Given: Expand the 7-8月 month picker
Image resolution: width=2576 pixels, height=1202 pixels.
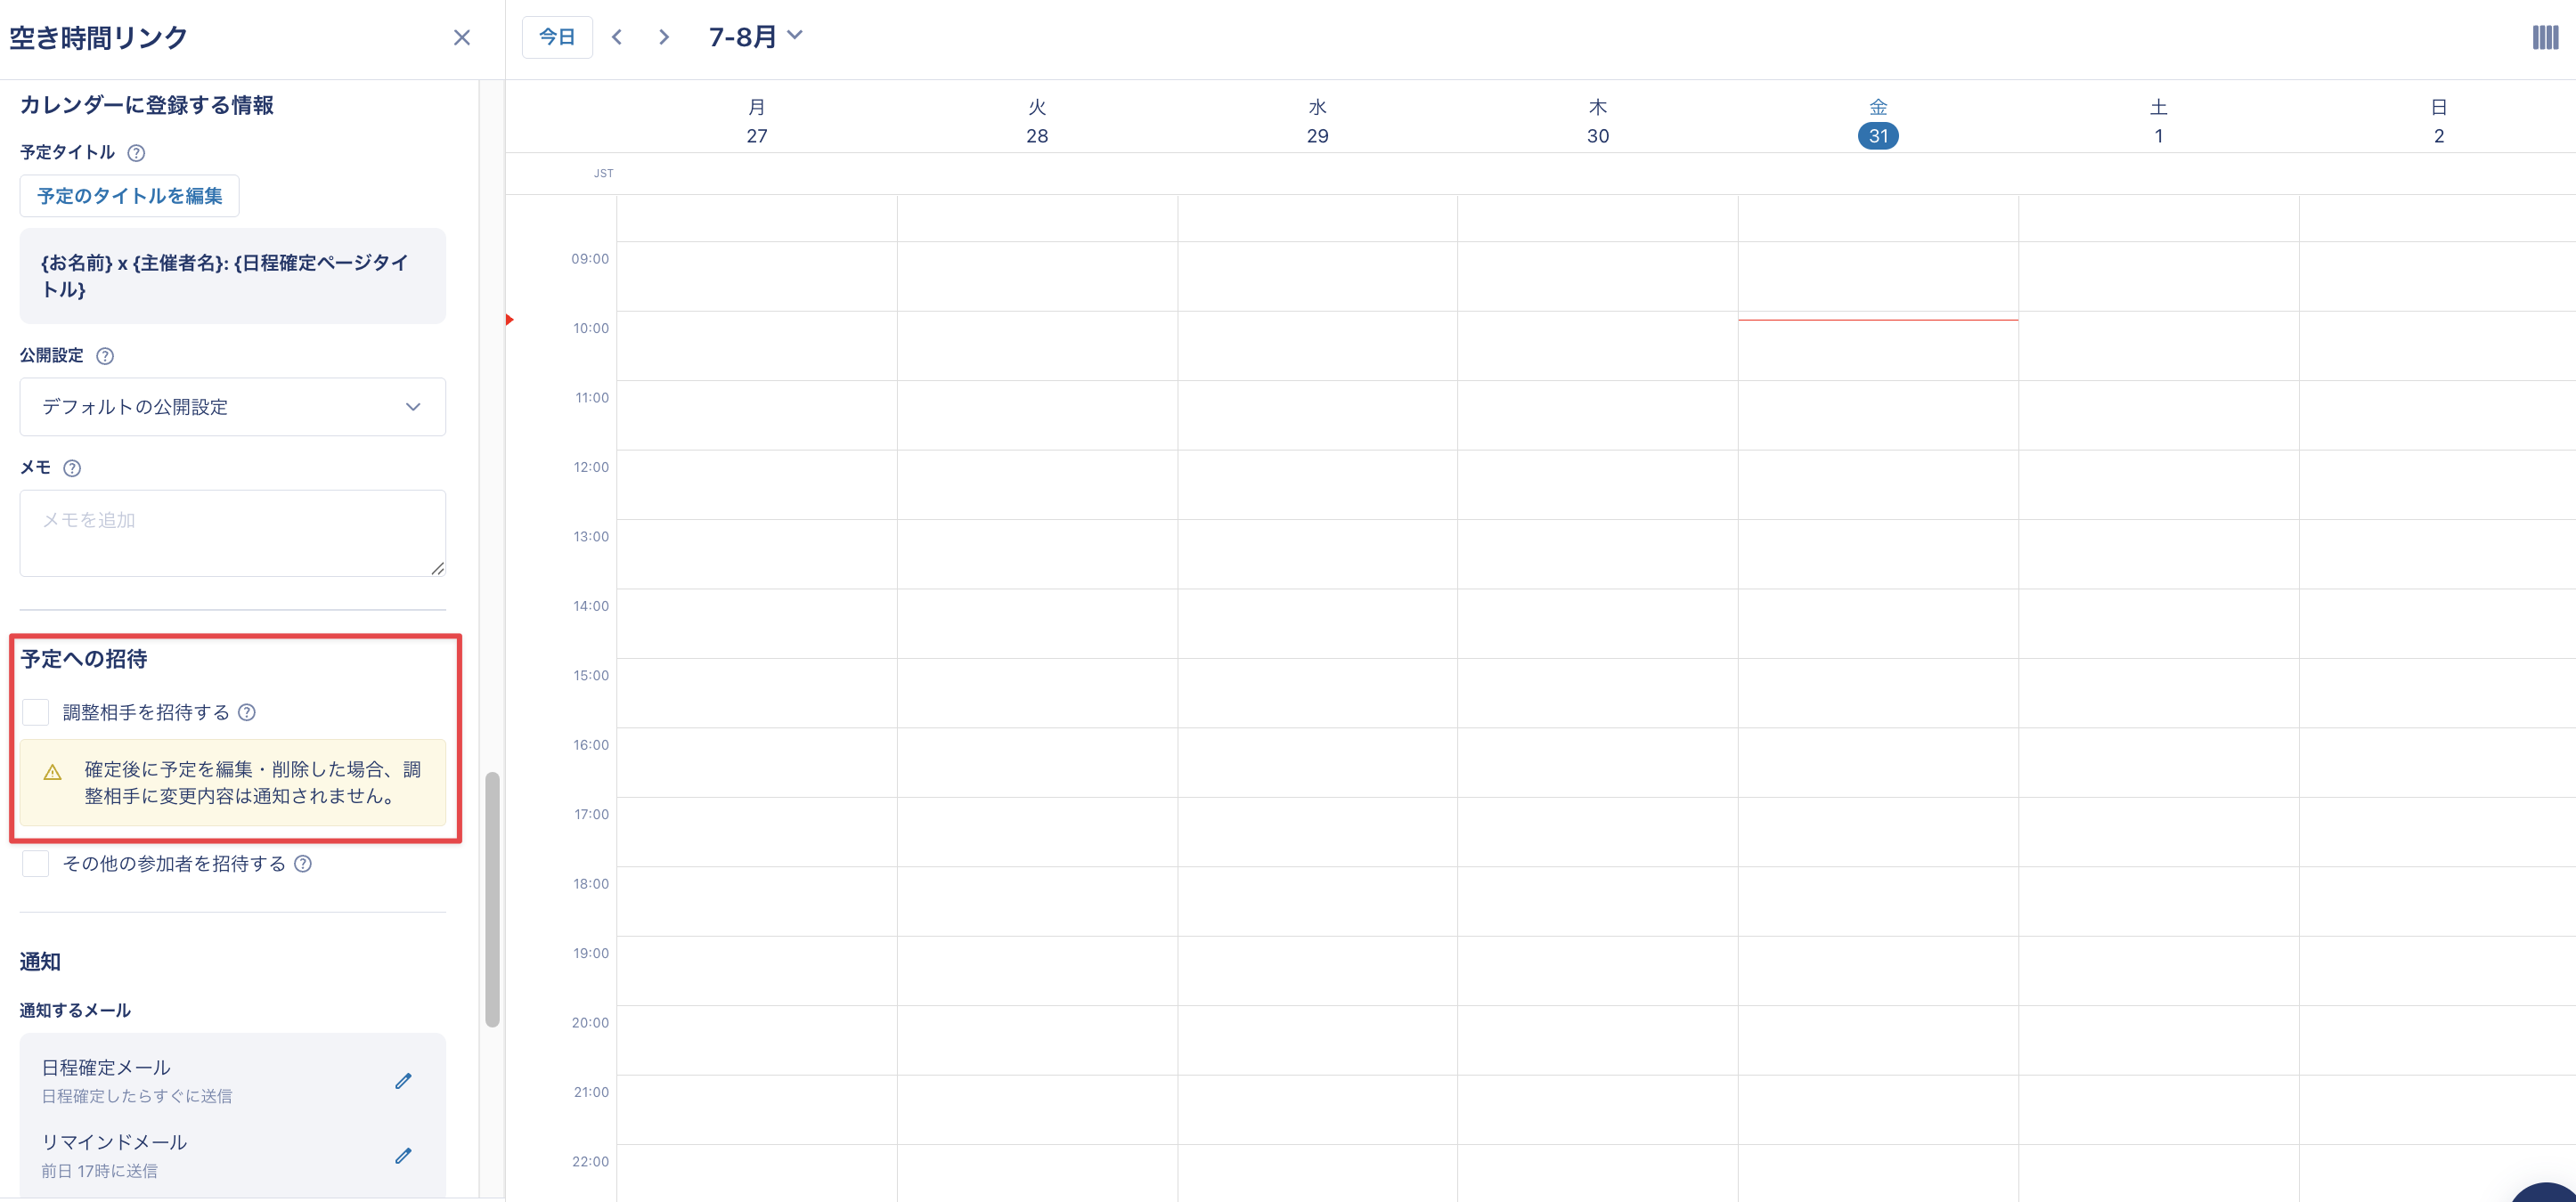Looking at the screenshot, I should [756, 37].
